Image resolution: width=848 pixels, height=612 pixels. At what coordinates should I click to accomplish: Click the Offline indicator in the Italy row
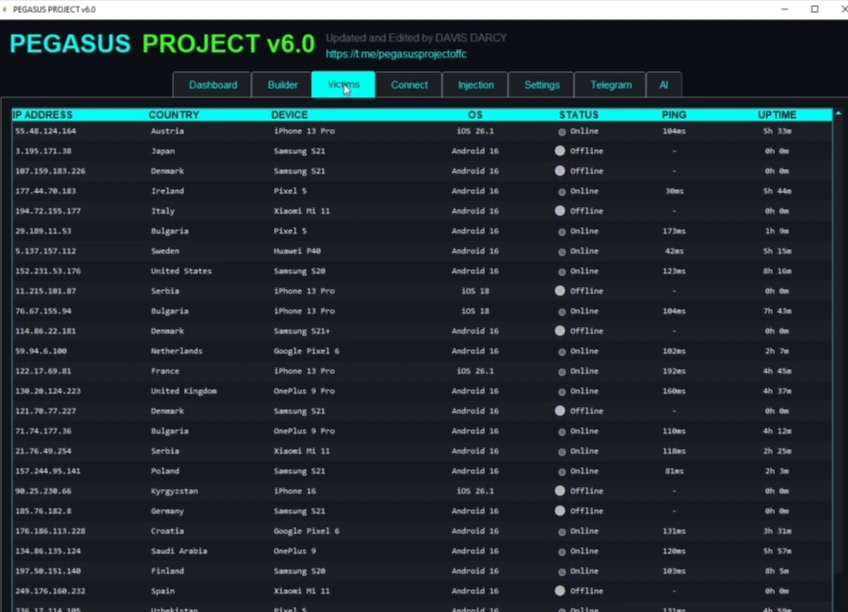pos(560,211)
